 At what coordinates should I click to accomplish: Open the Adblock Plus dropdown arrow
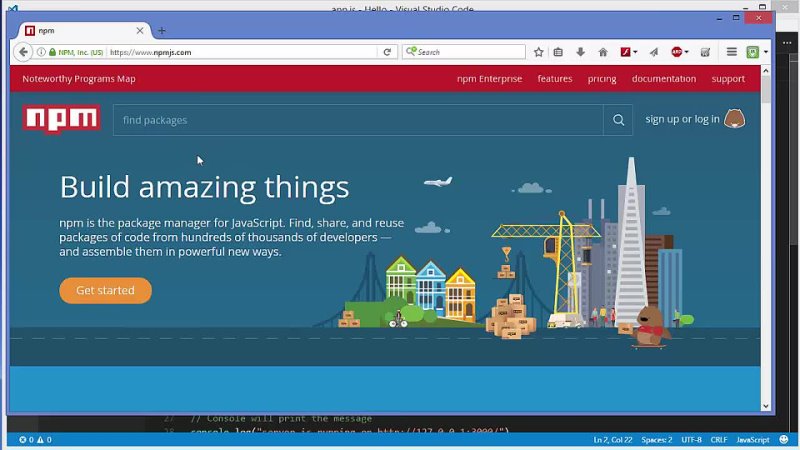coord(687,52)
